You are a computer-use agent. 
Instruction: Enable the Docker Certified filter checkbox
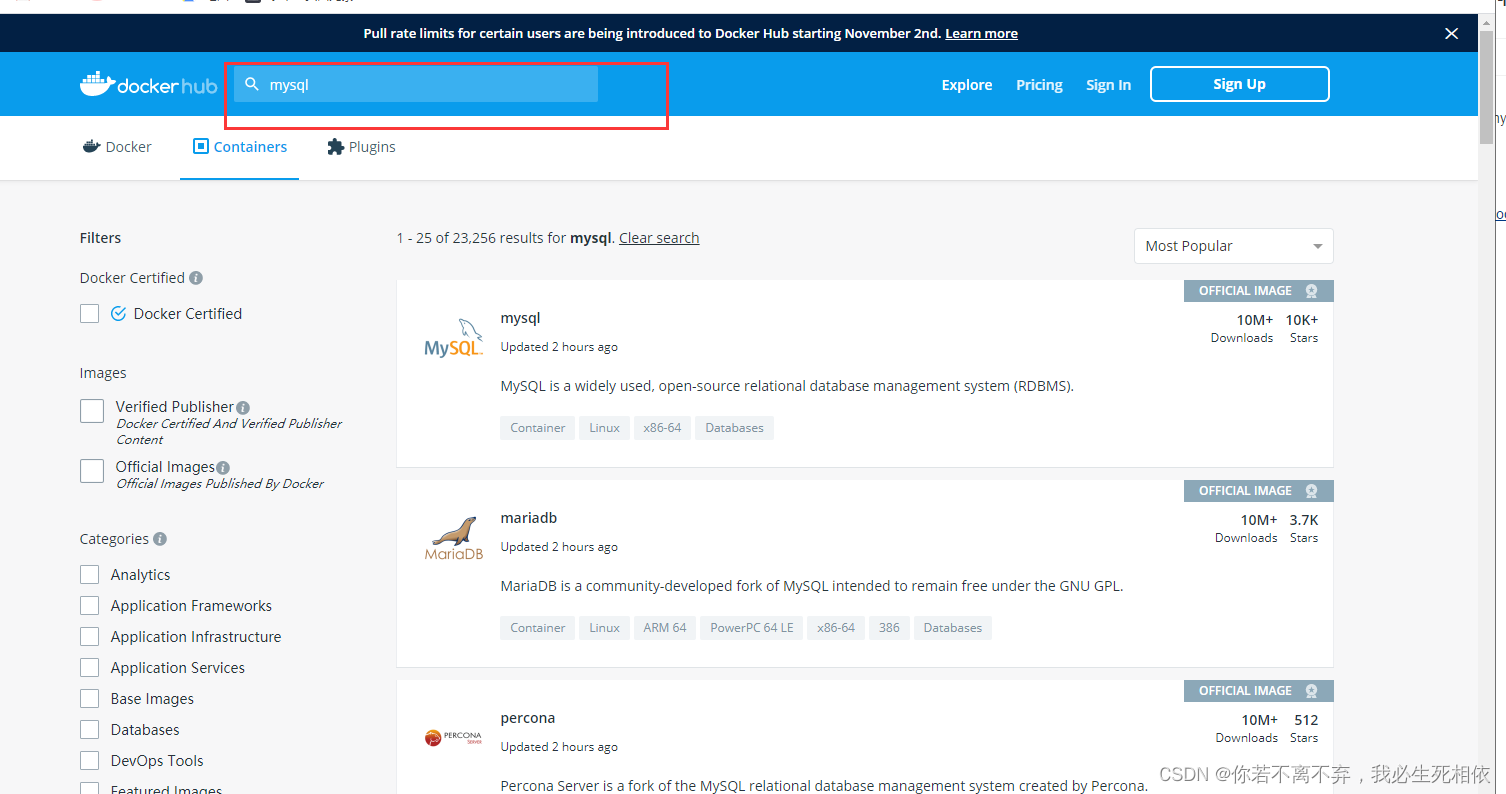[90, 313]
